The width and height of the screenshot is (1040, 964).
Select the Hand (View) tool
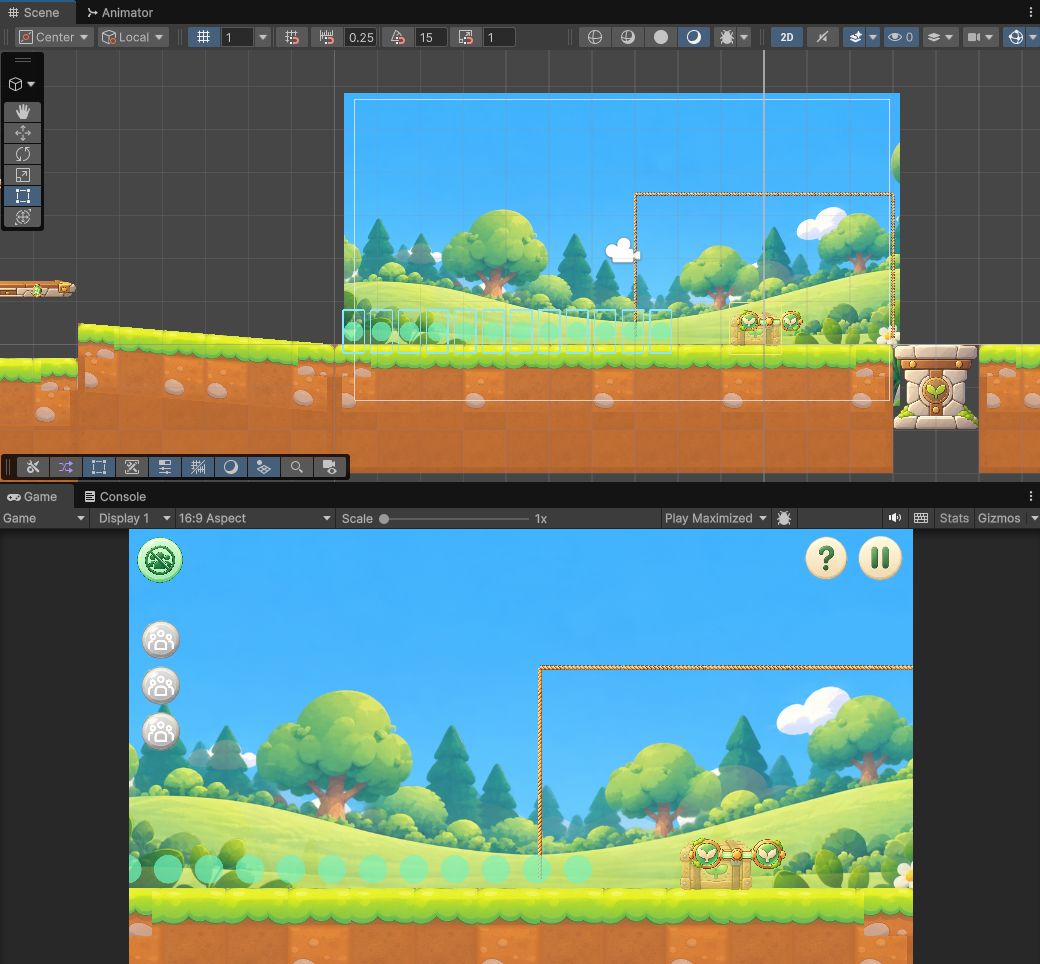click(23, 111)
